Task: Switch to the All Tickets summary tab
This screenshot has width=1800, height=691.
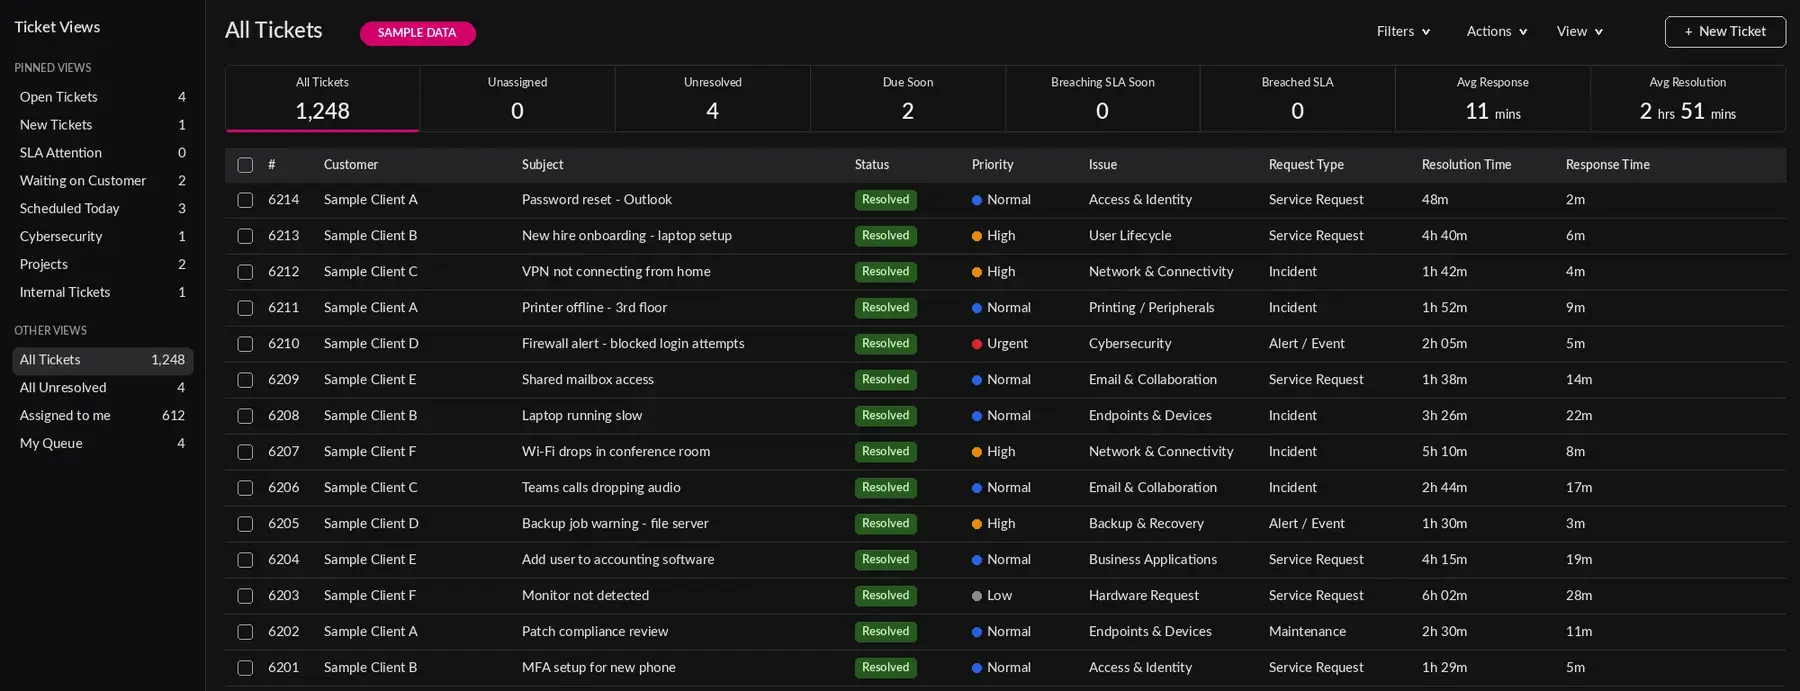Action: (322, 99)
